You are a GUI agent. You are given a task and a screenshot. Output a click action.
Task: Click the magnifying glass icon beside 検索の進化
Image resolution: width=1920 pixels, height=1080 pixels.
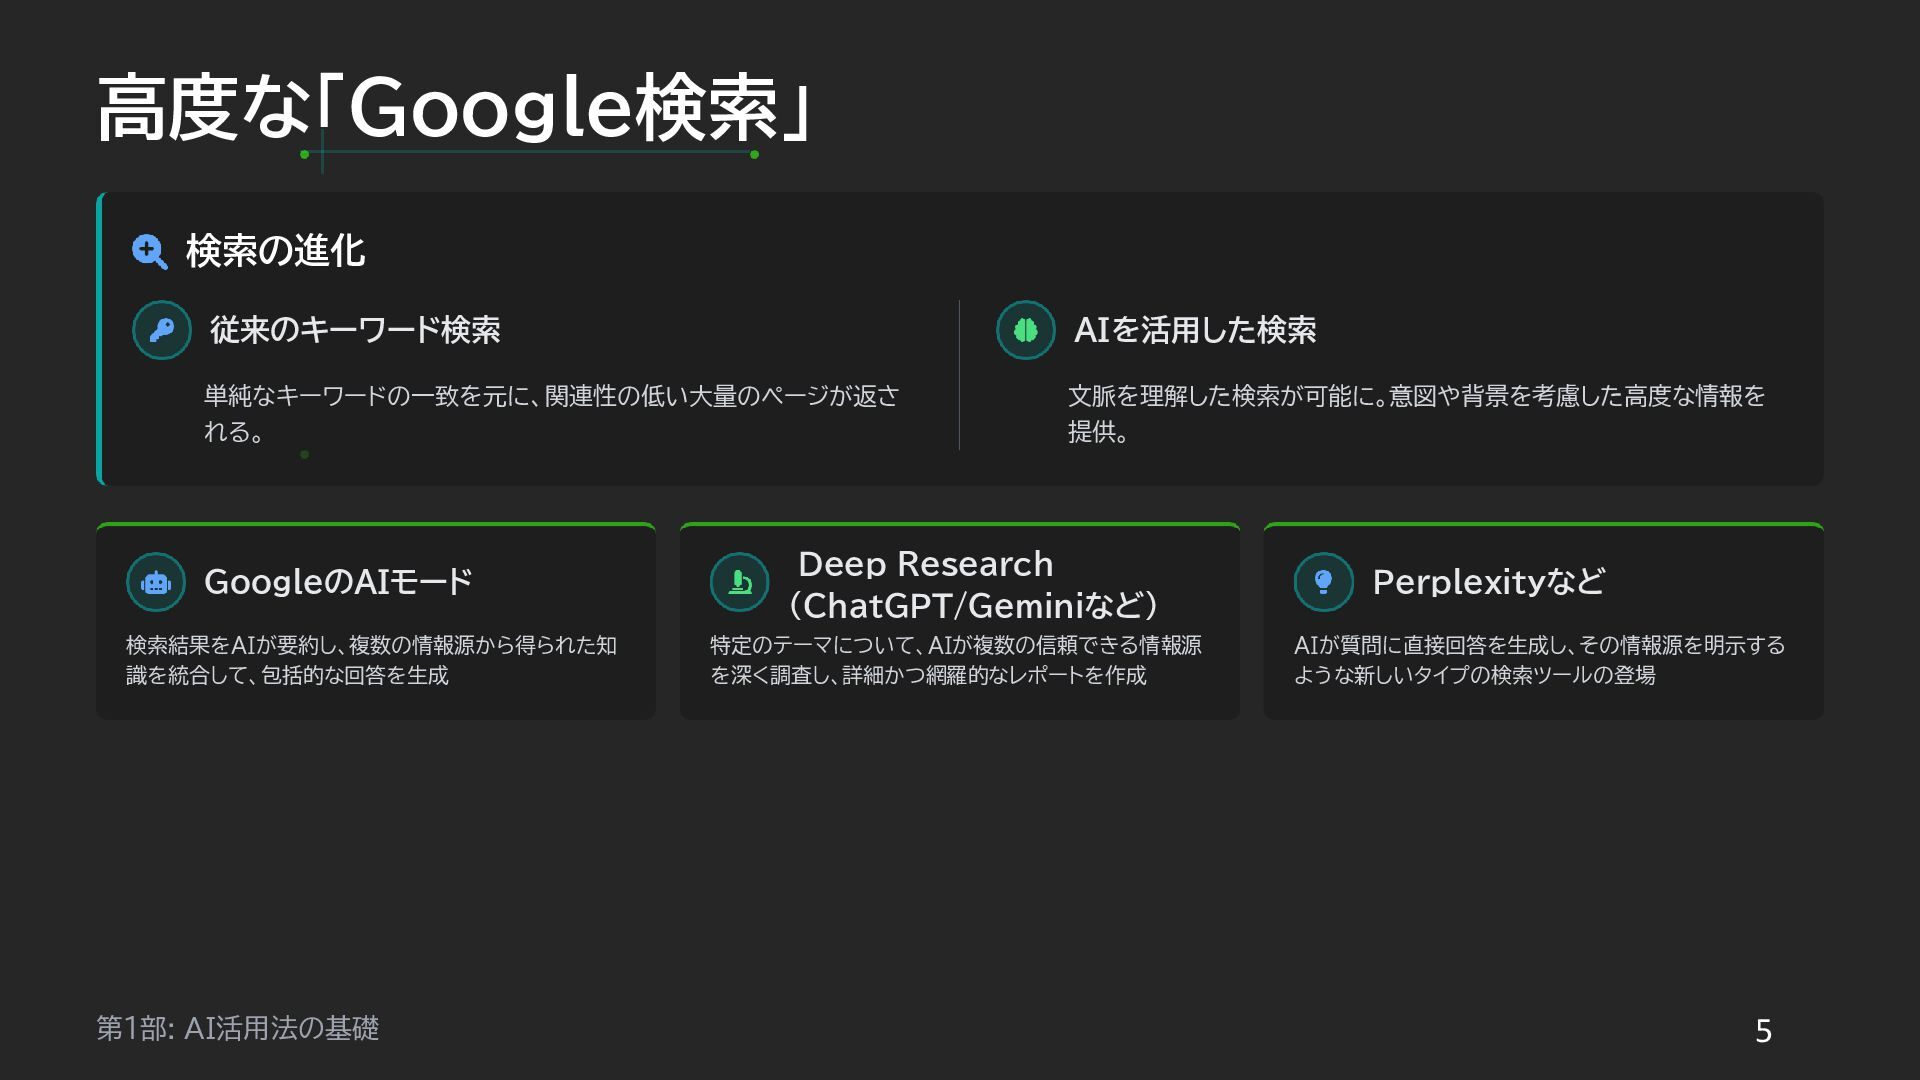point(149,252)
